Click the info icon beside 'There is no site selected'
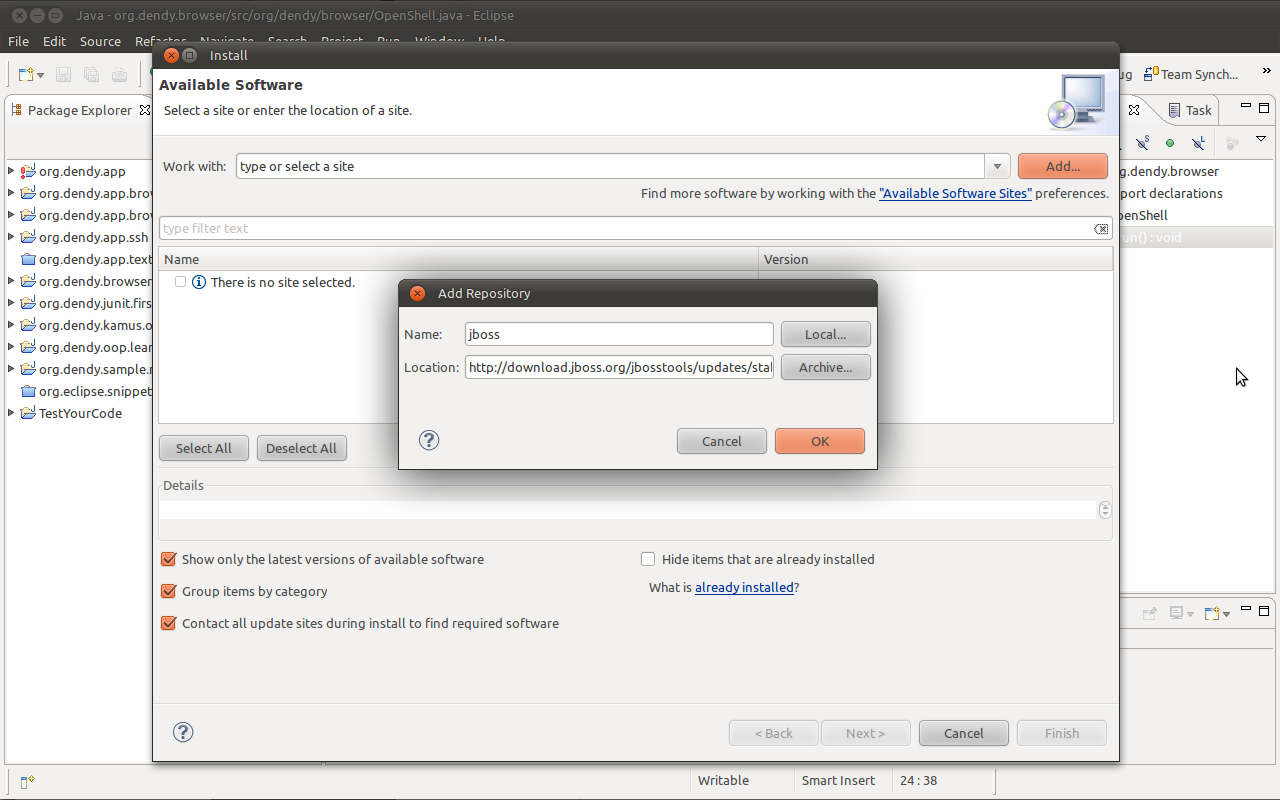Viewport: 1280px width, 800px height. click(198, 282)
